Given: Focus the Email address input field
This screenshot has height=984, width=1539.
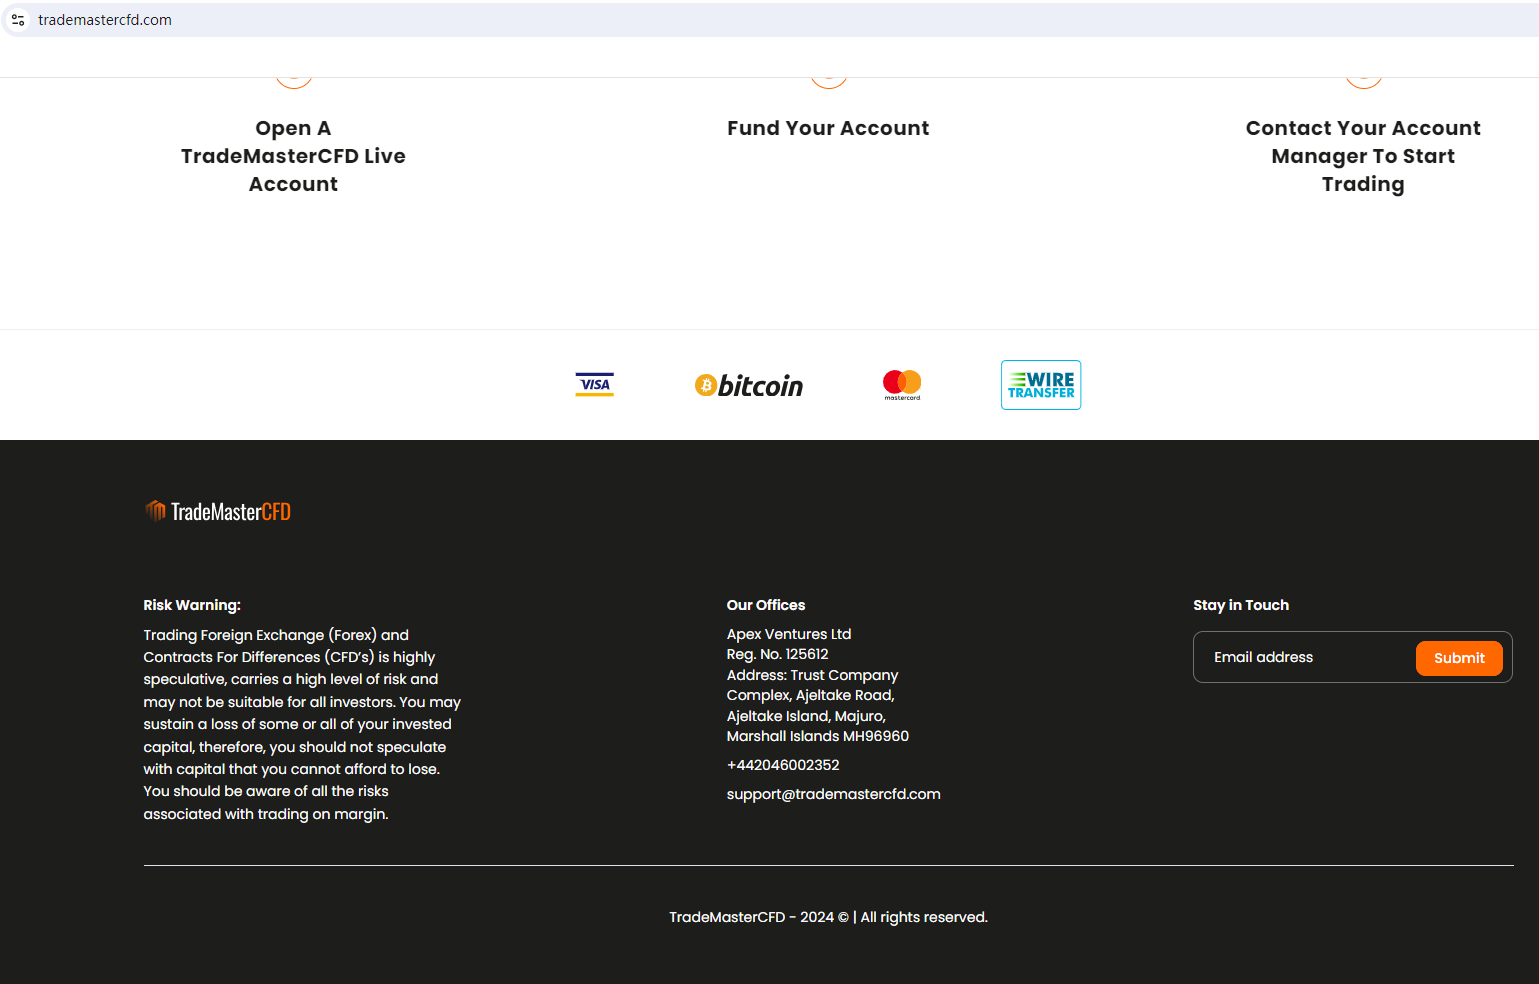Looking at the screenshot, I should [1305, 657].
